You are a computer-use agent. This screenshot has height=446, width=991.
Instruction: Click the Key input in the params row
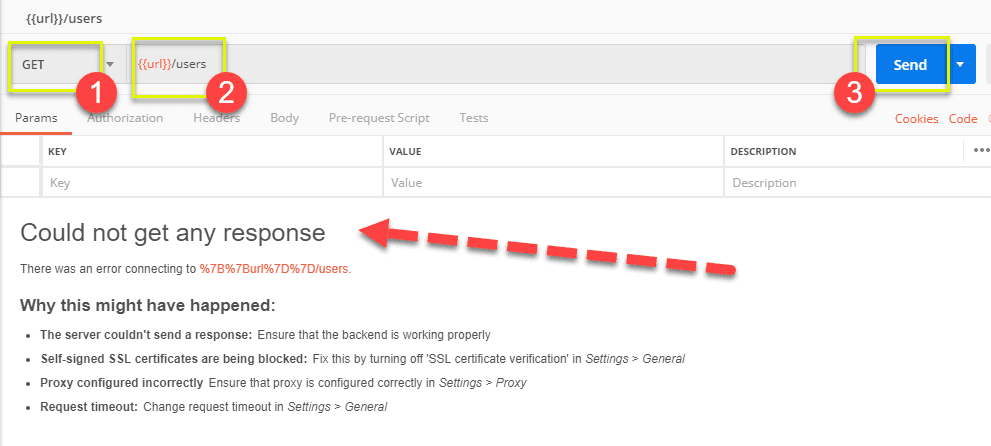pyautogui.click(x=210, y=183)
